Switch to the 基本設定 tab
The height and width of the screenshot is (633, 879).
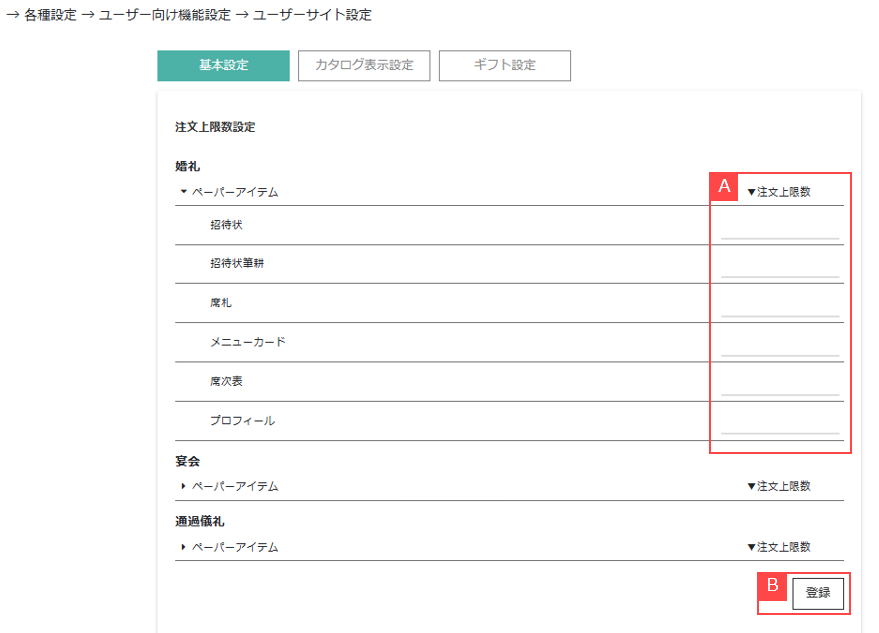point(223,66)
